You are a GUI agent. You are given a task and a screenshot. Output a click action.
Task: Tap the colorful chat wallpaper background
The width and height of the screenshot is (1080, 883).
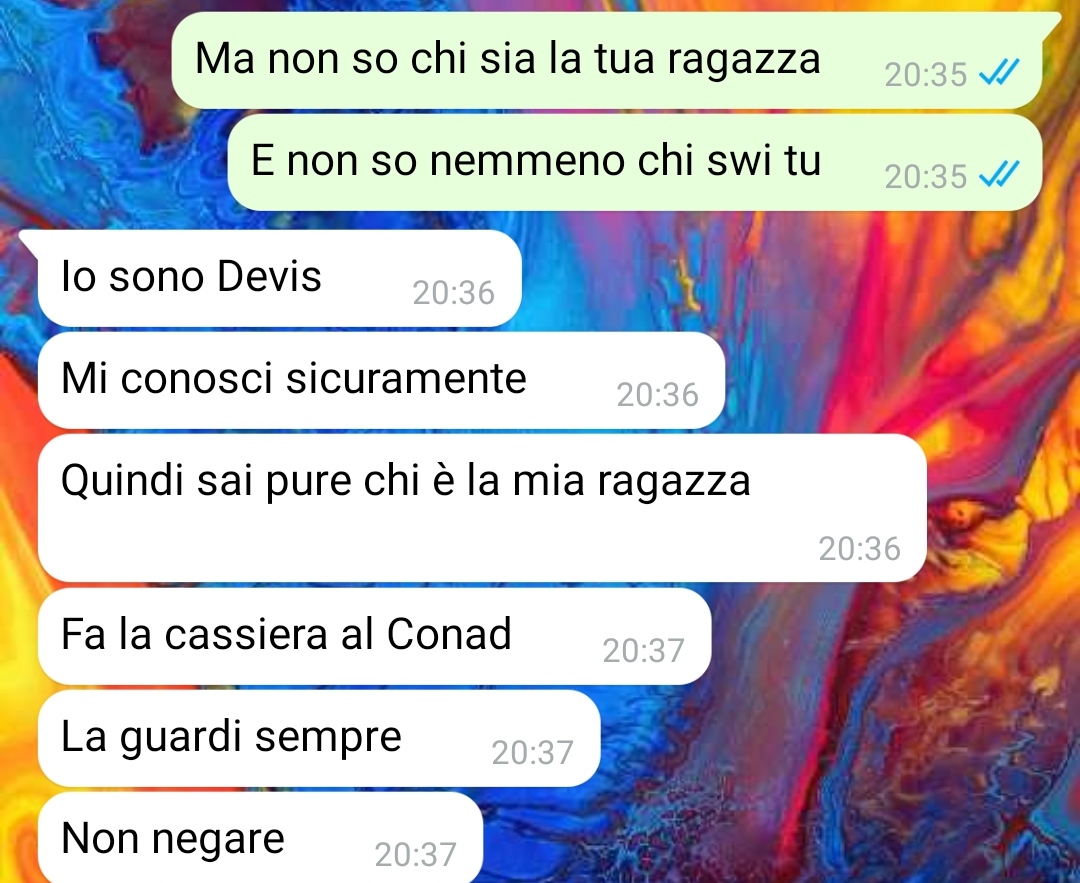pos(895,723)
